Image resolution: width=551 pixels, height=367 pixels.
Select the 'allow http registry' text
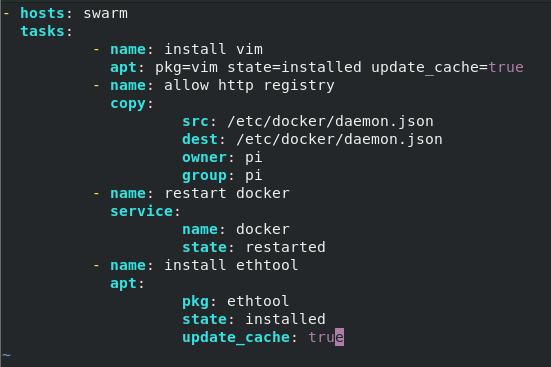point(249,85)
